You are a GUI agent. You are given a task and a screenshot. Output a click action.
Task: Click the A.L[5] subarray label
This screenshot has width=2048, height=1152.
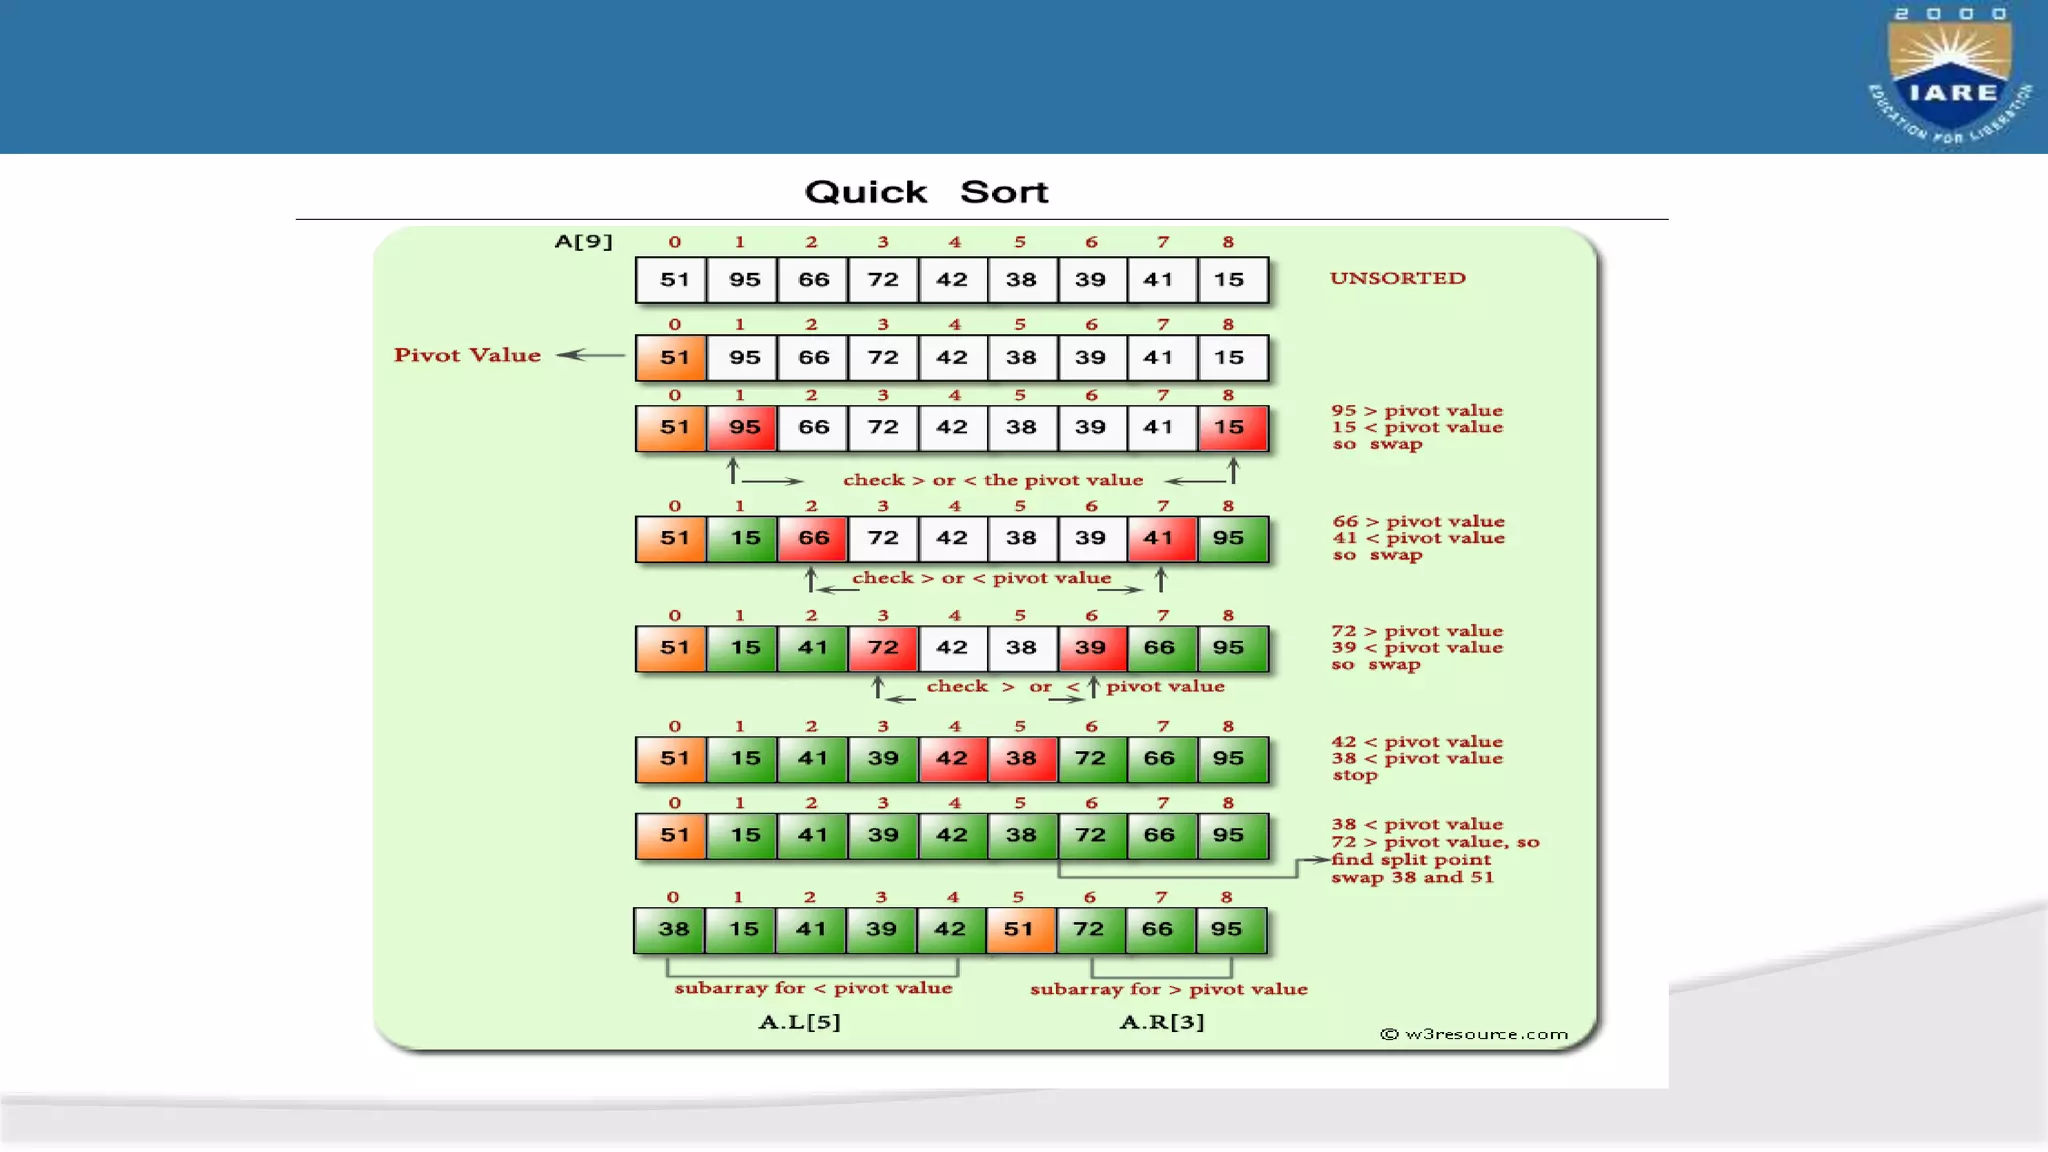pyautogui.click(x=799, y=1022)
